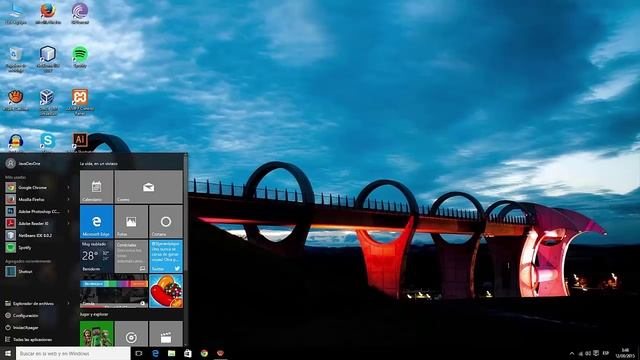Open the grey tile with chat bubble icon
The width and height of the screenshot is (640, 360).
click(131, 256)
